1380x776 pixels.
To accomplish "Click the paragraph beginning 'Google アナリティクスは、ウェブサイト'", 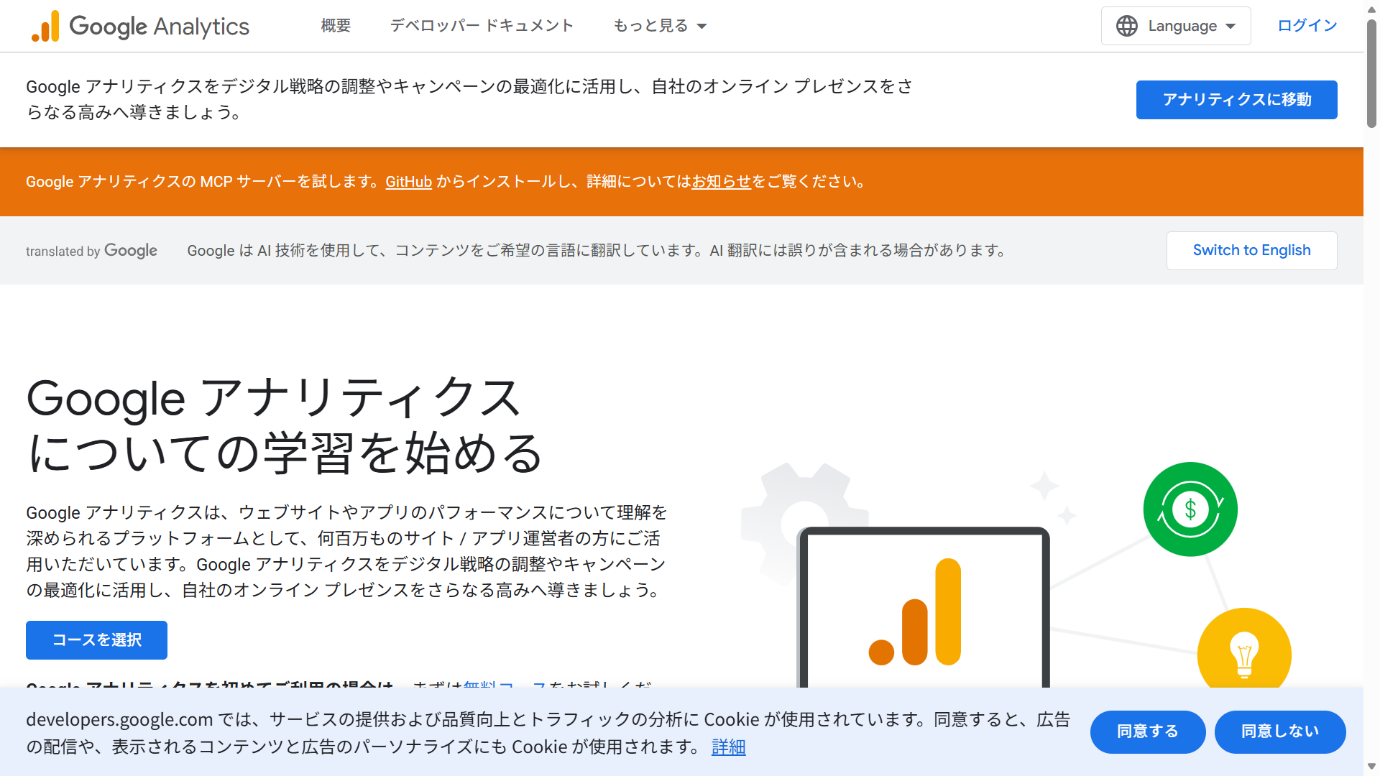I will coord(347,551).
